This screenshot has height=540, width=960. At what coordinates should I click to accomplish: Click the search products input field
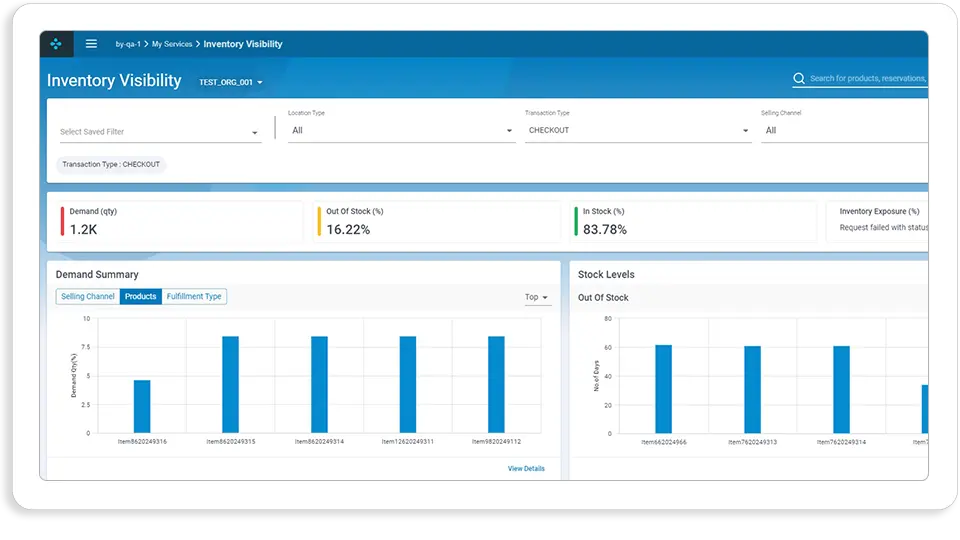click(x=868, y=78)
